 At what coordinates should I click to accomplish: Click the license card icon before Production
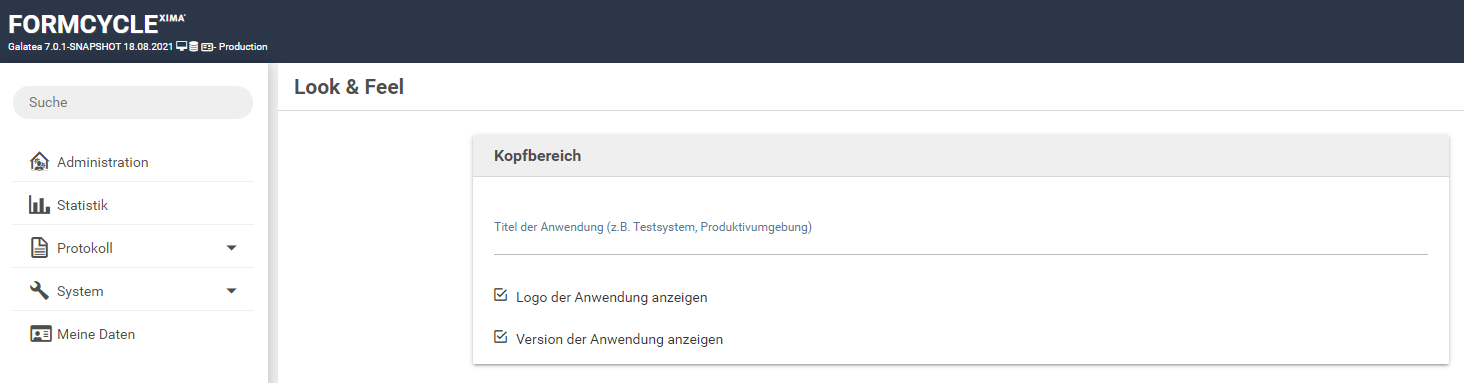click(207, 46)
